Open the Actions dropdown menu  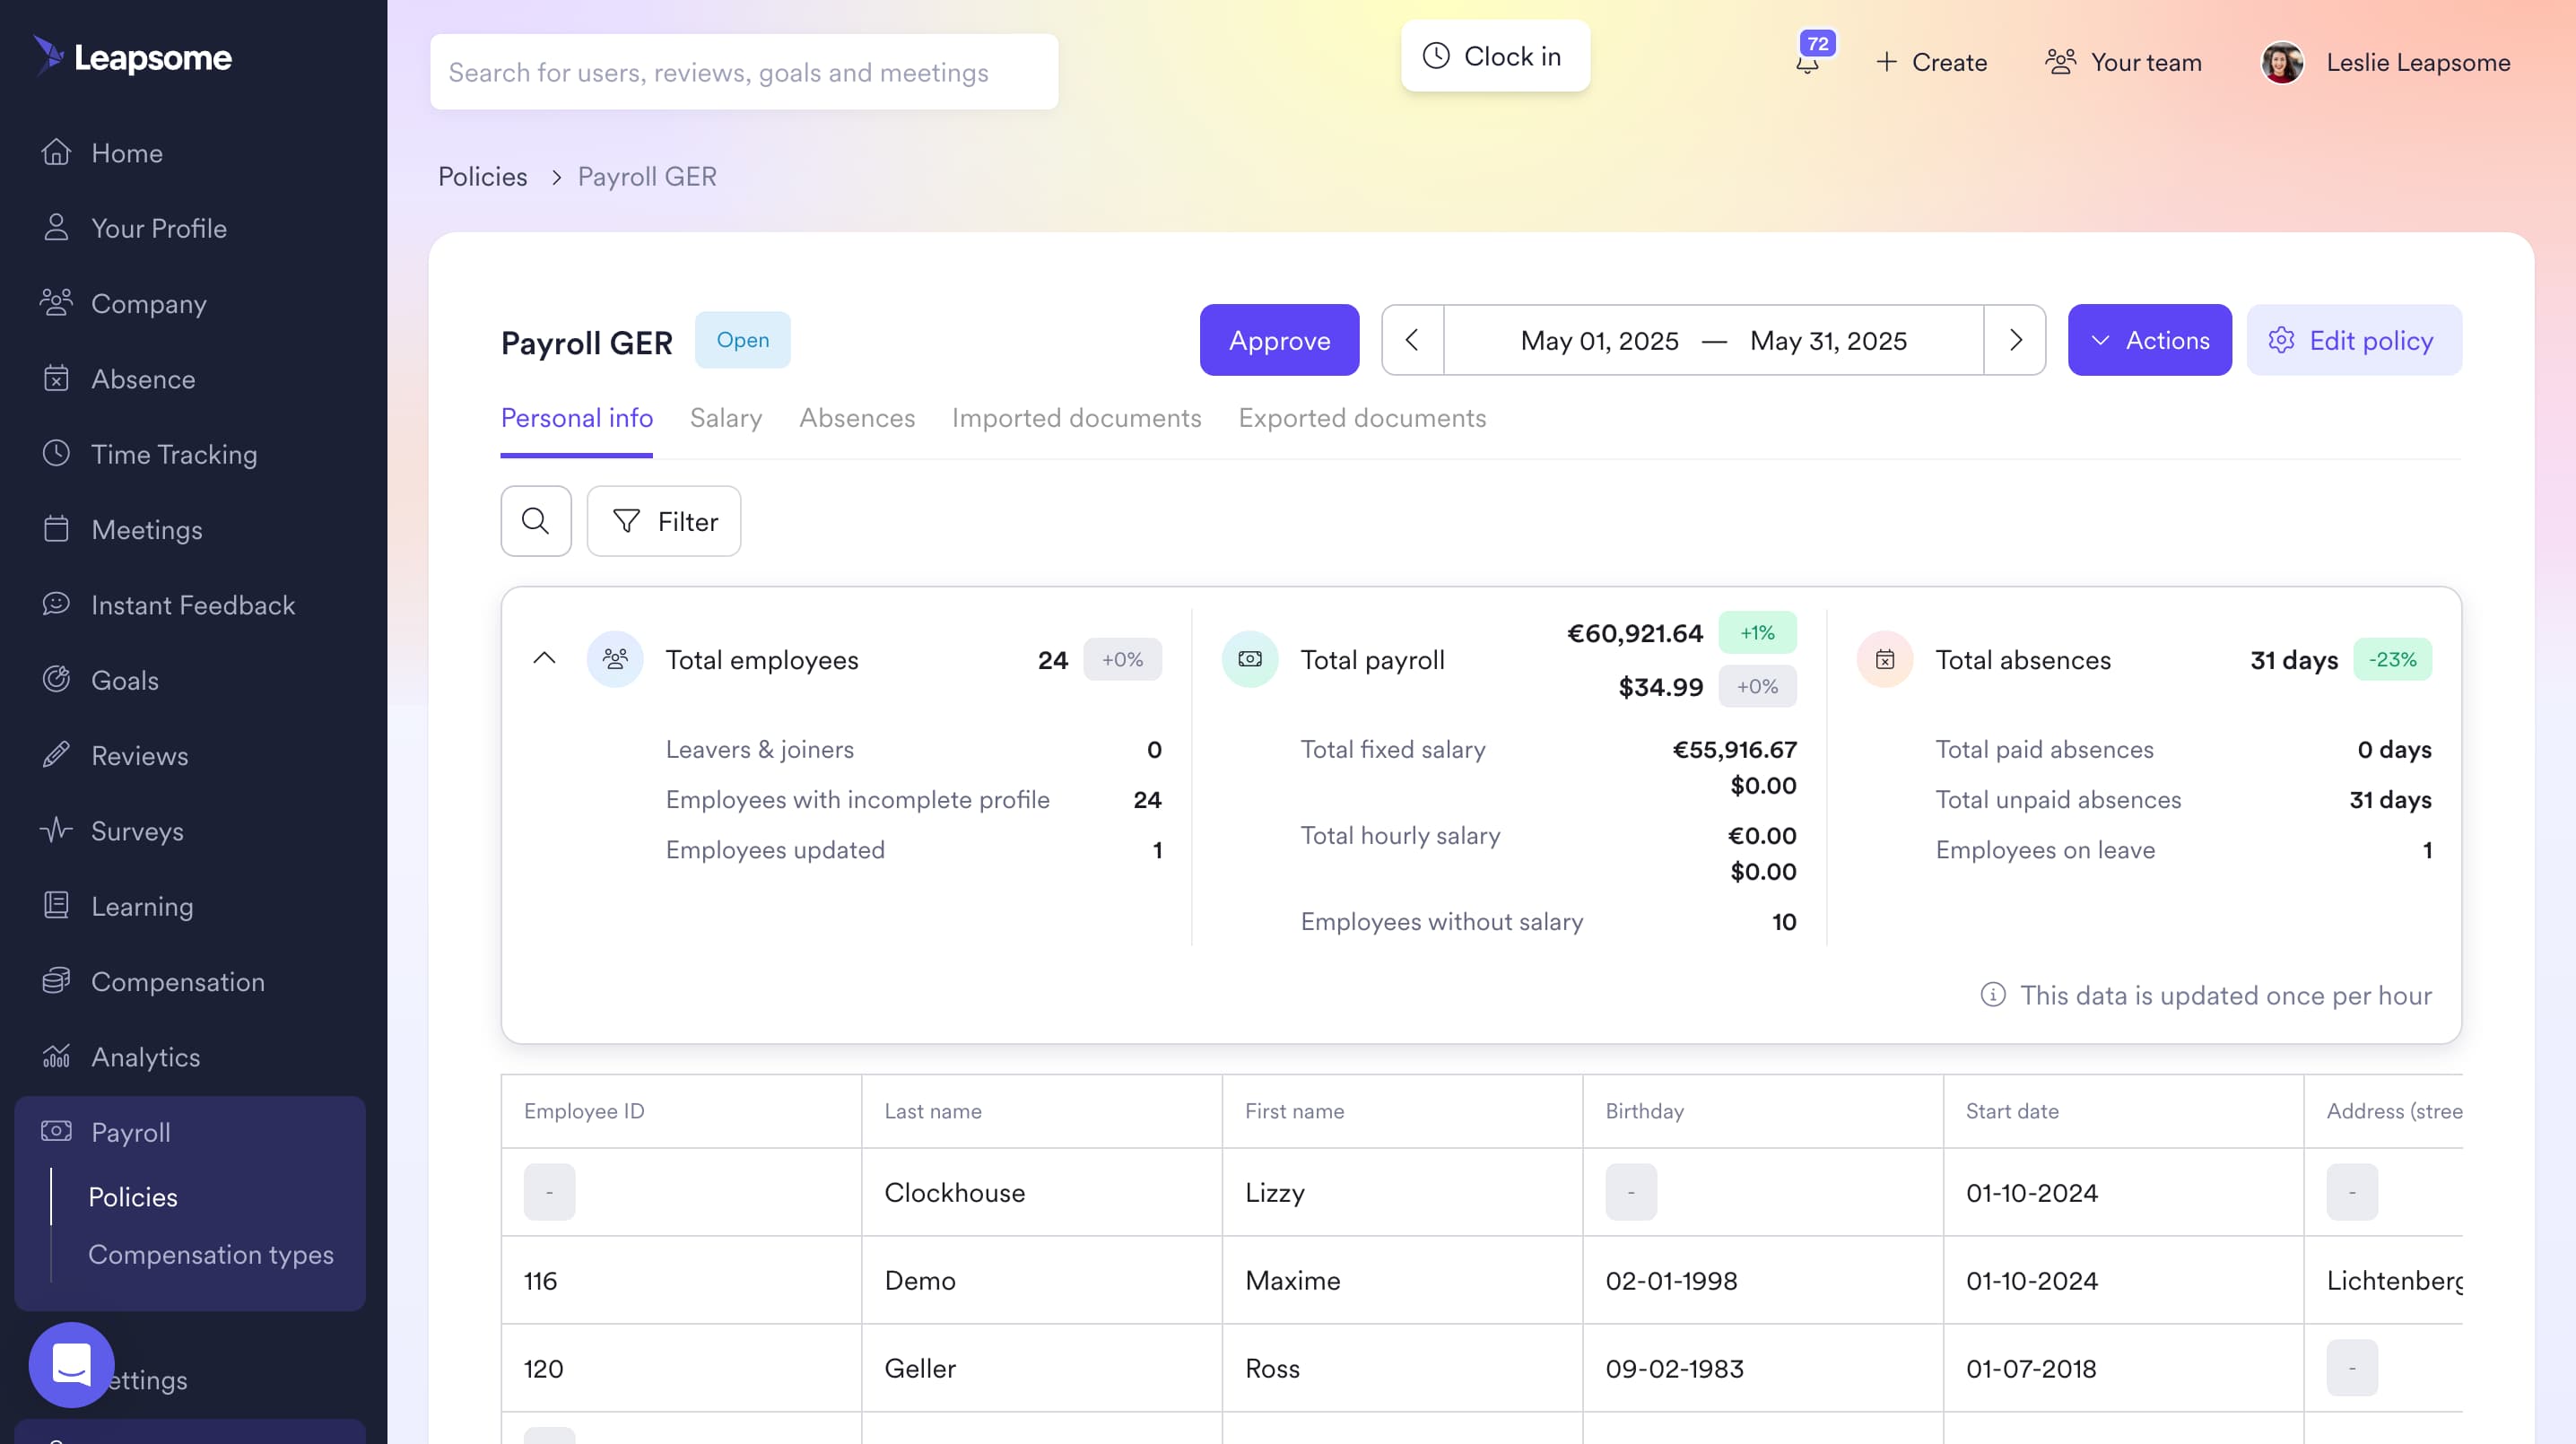coord(2149,340)
